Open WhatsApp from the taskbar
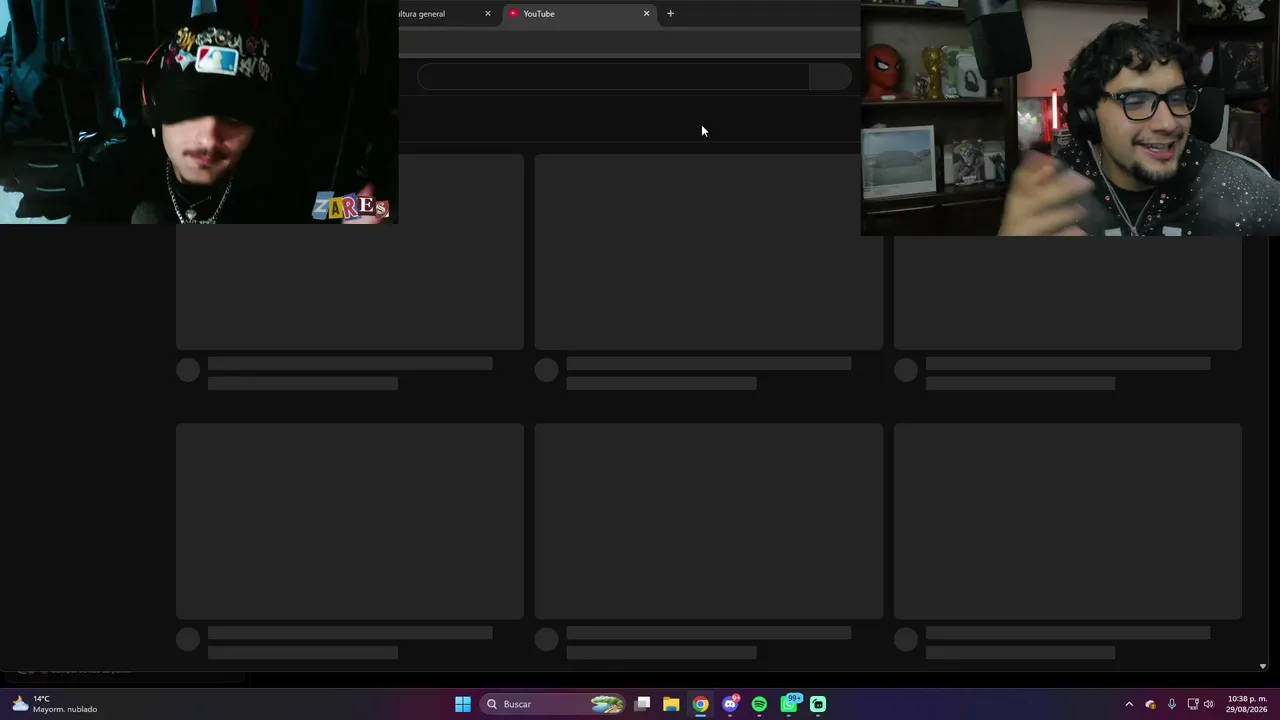The height and width of the screenshot is (720, 1280). (x=789, y=704)
